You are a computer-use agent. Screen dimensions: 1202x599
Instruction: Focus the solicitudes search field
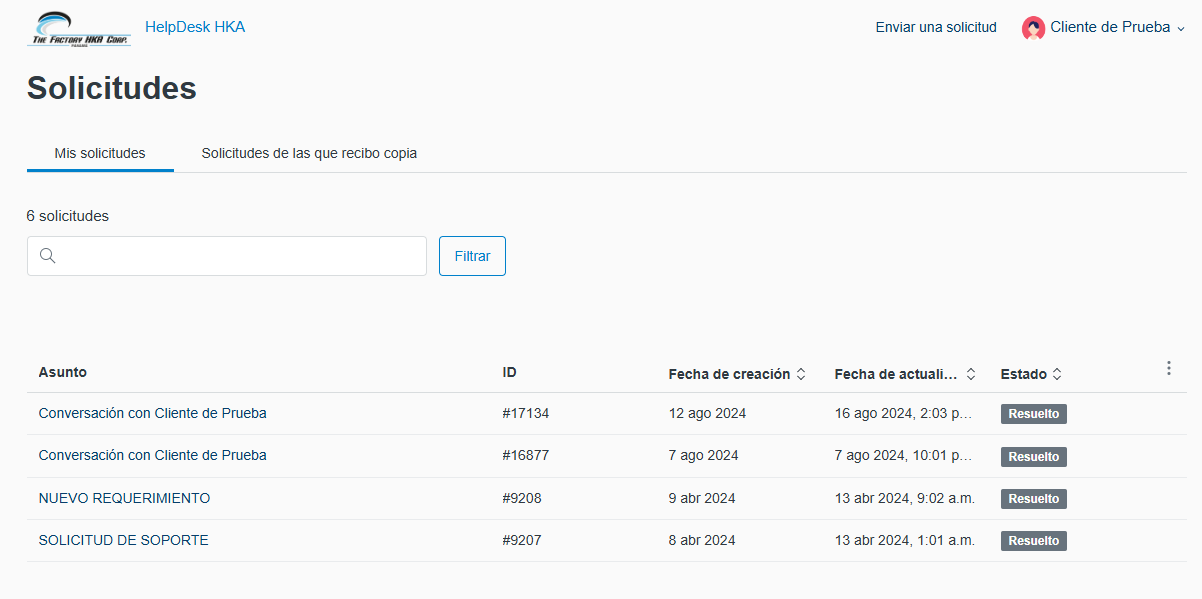(x=240, y=256)
